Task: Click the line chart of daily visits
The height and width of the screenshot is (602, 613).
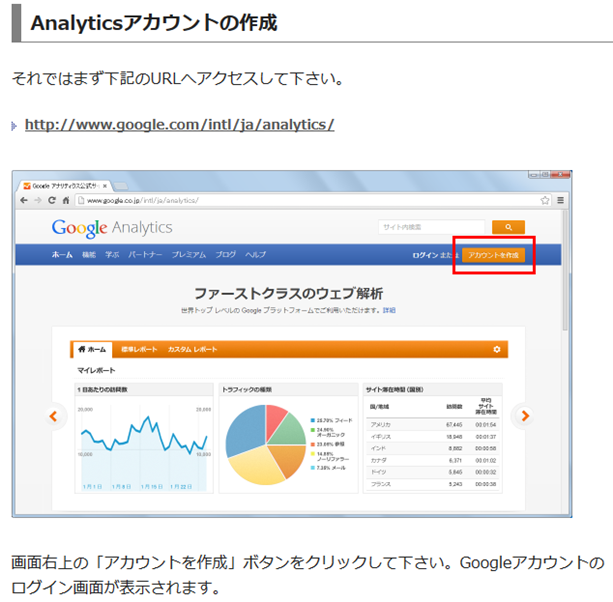Action: tap(144, 447)
